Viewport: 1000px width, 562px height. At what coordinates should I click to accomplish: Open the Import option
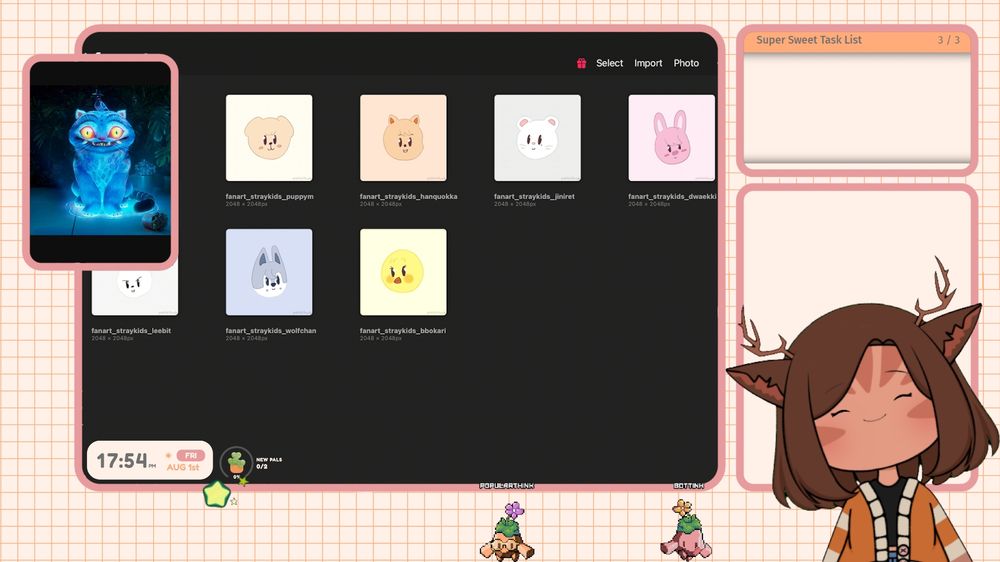coord(648,63)
